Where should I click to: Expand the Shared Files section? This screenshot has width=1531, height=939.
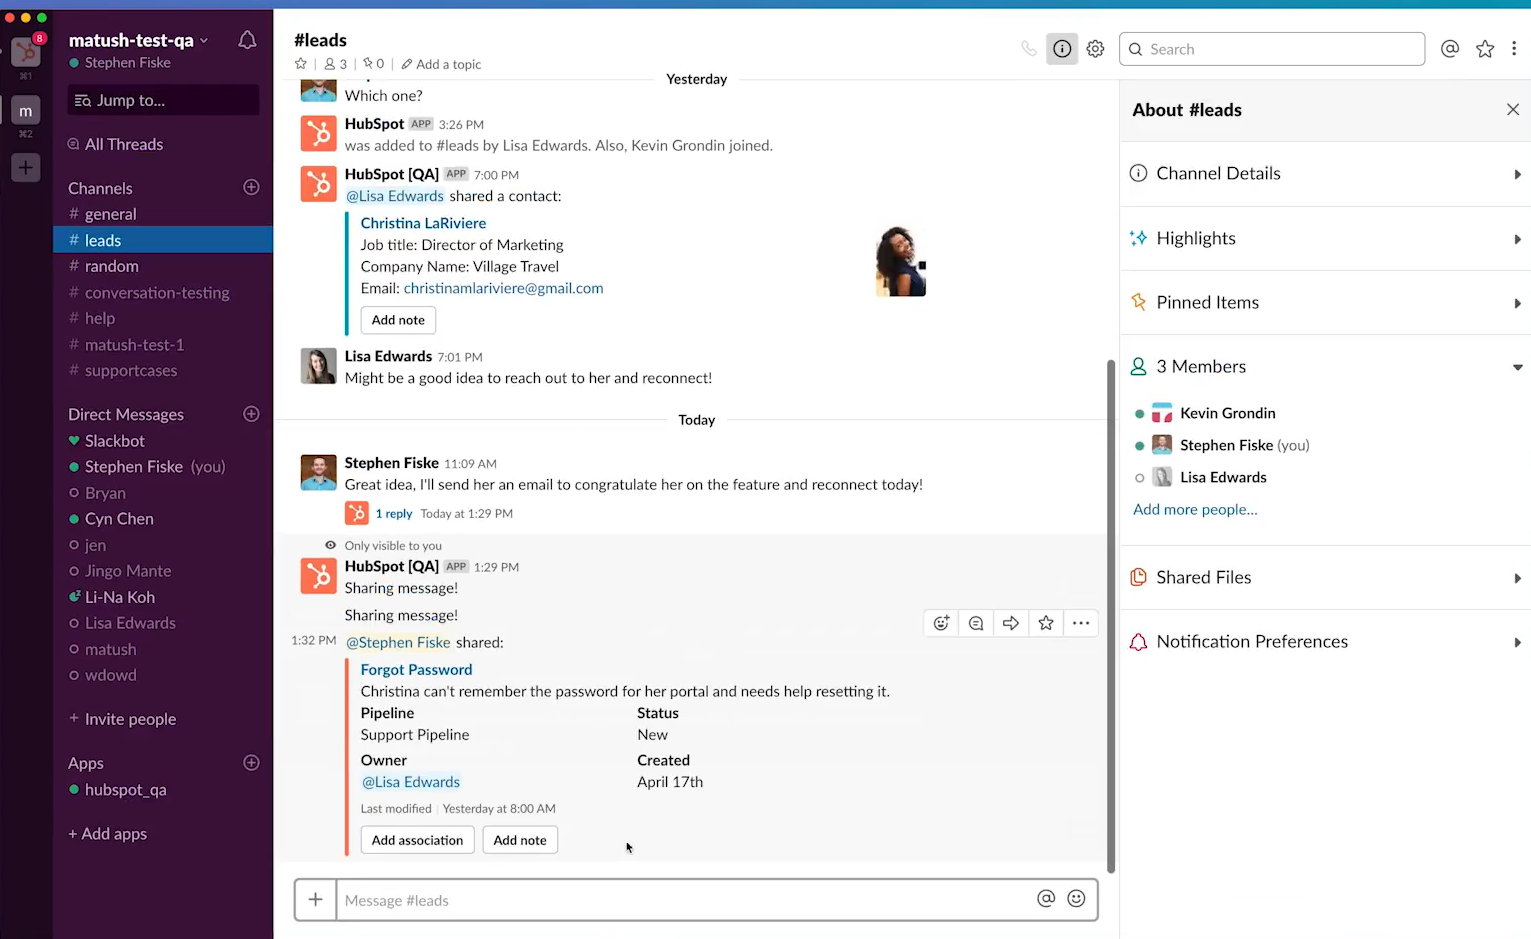pyautogui.click(x=1325, y=577)
